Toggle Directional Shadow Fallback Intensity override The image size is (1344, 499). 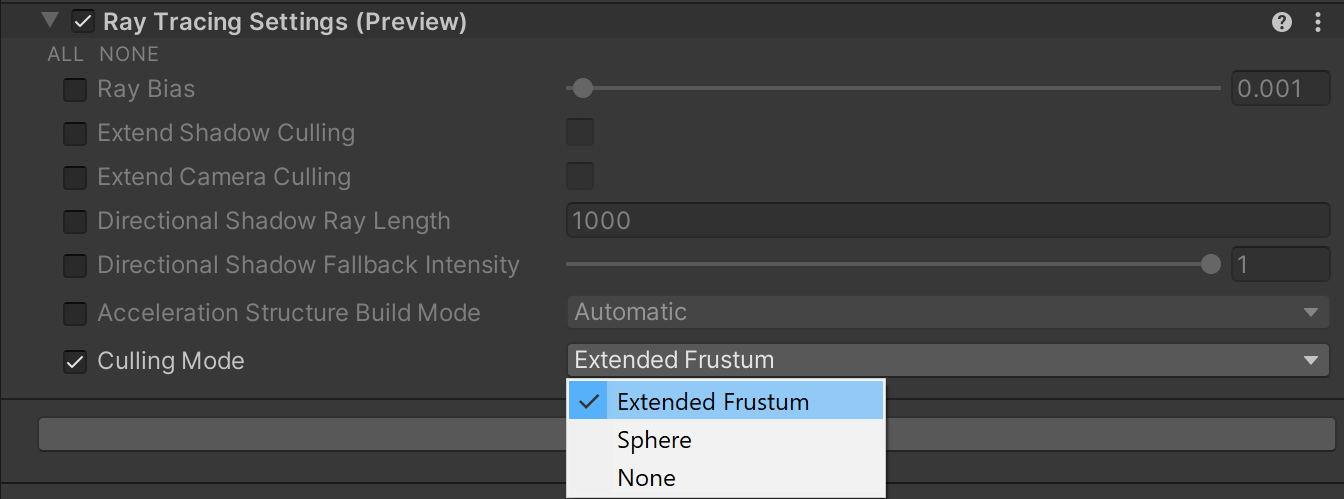click(x=75, y=266)
